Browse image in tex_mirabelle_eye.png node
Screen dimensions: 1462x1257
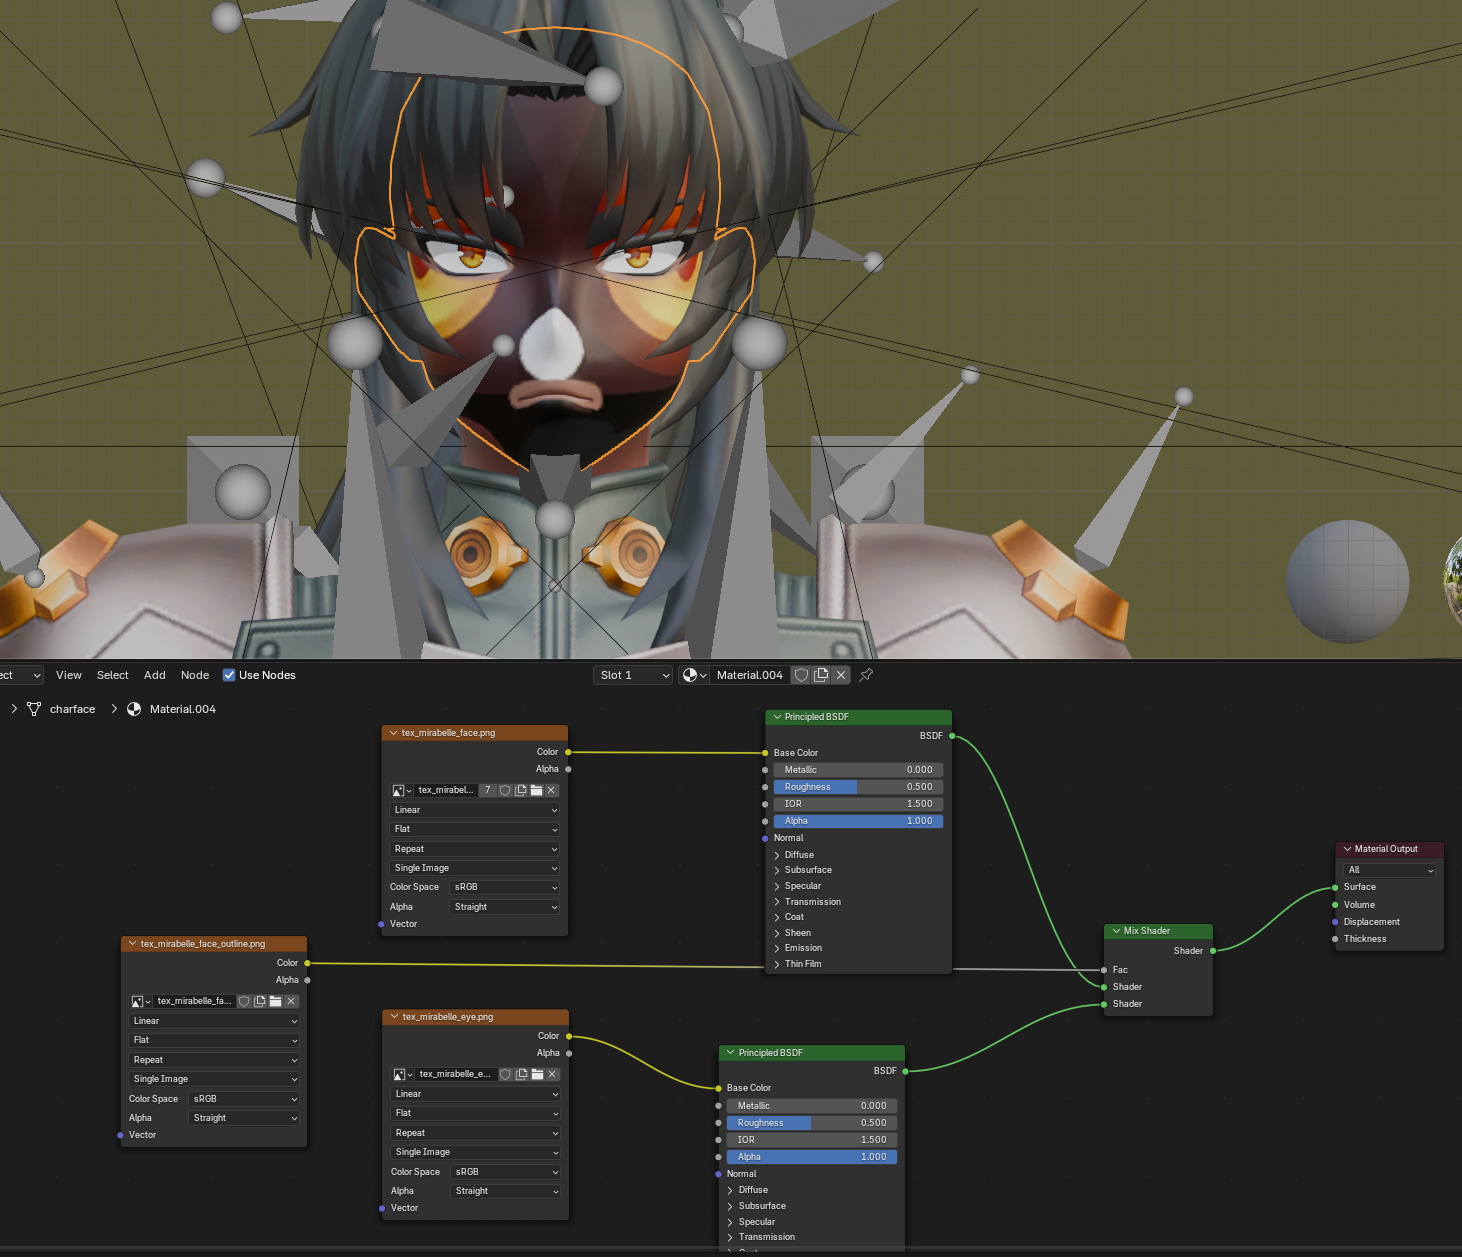tap(403, 1074)
